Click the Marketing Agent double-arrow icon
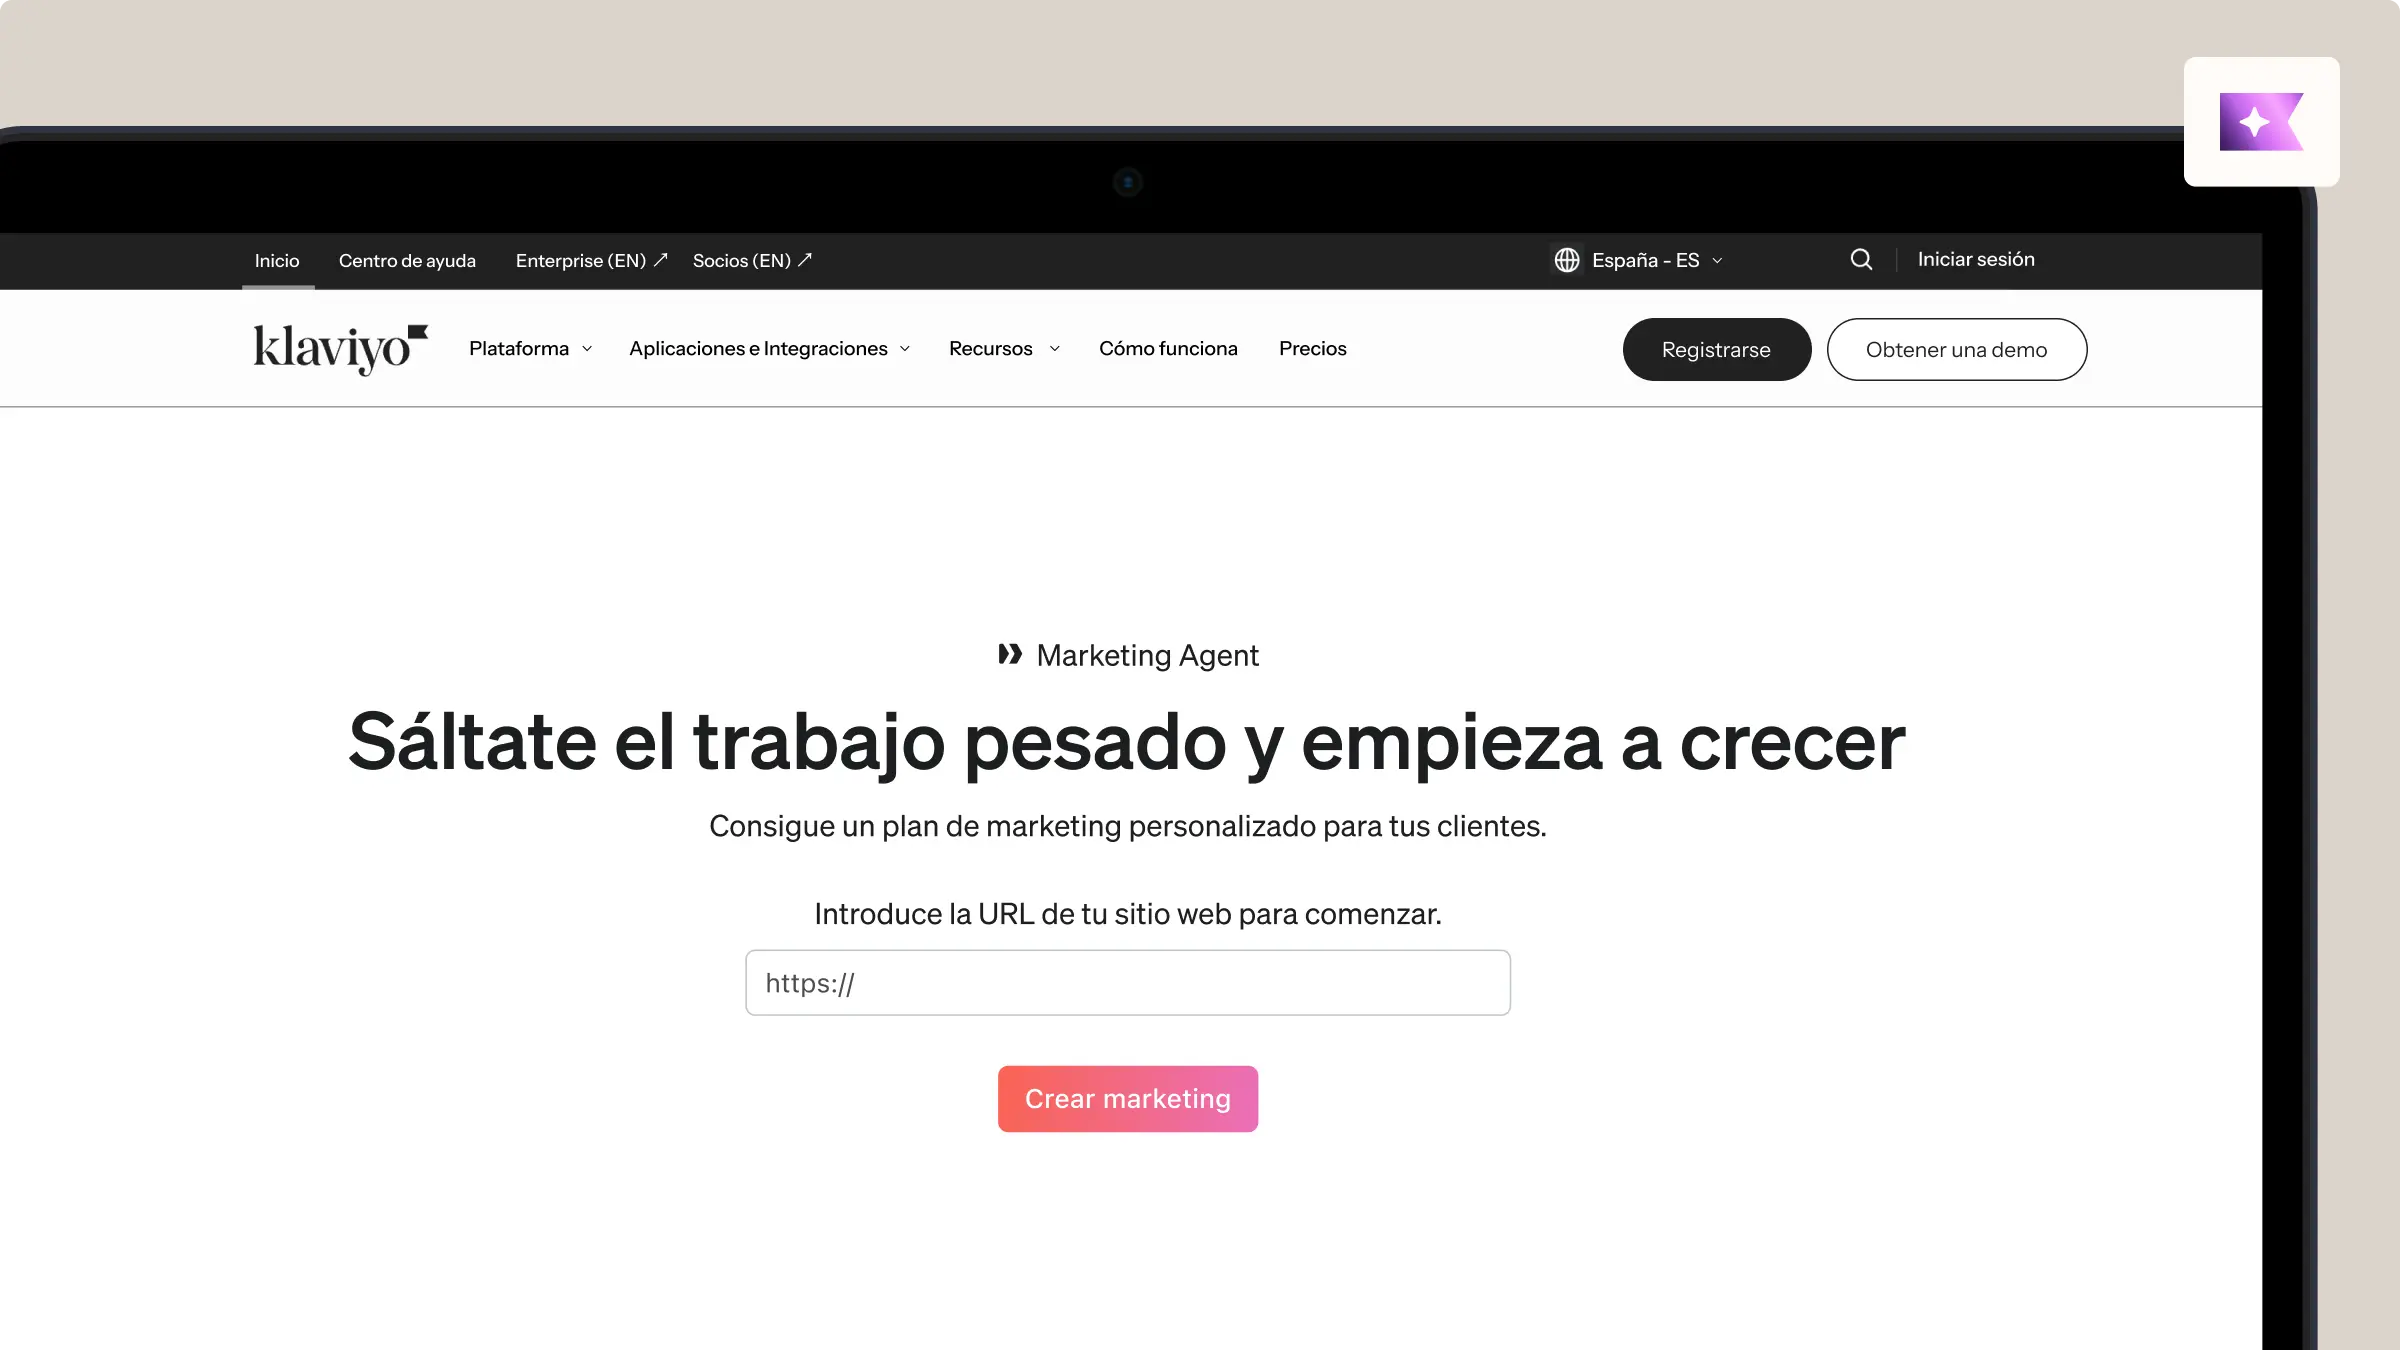 tap(1010, 655)
